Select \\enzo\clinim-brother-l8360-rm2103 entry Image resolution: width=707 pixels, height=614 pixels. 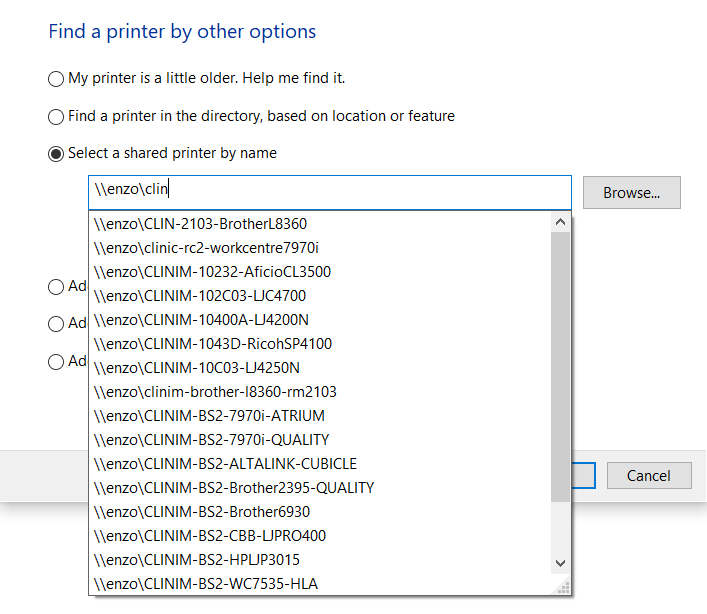click(320, 392)
